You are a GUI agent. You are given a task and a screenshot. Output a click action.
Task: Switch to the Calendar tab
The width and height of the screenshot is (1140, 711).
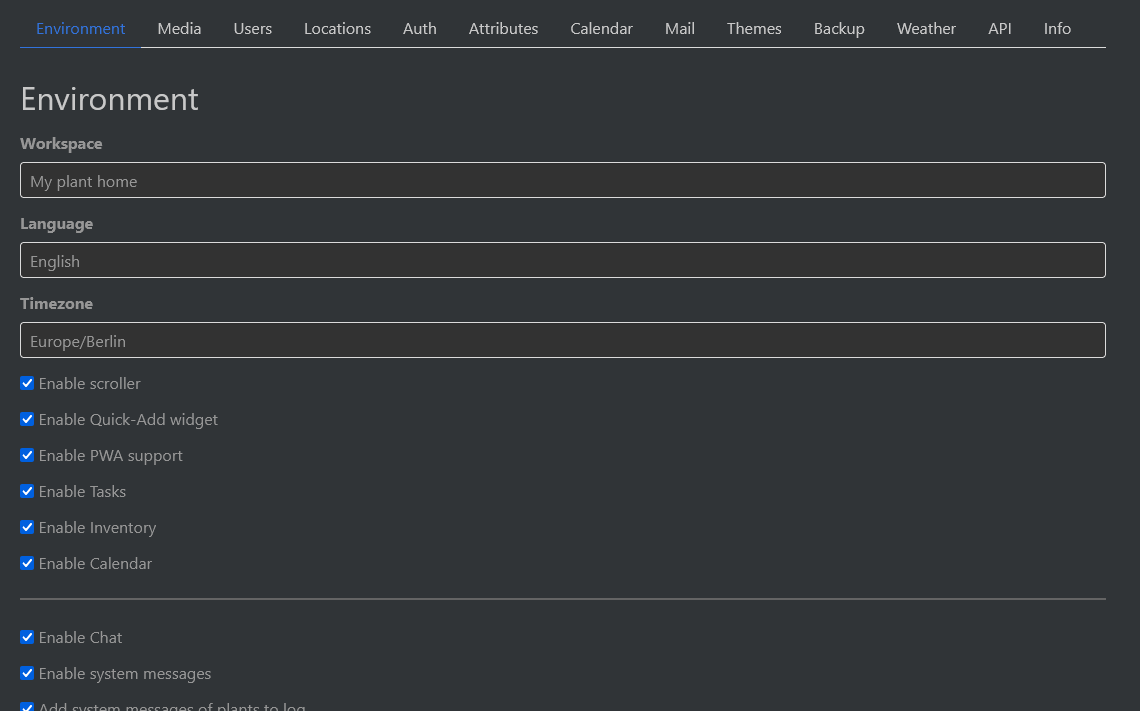pos(601,28)
